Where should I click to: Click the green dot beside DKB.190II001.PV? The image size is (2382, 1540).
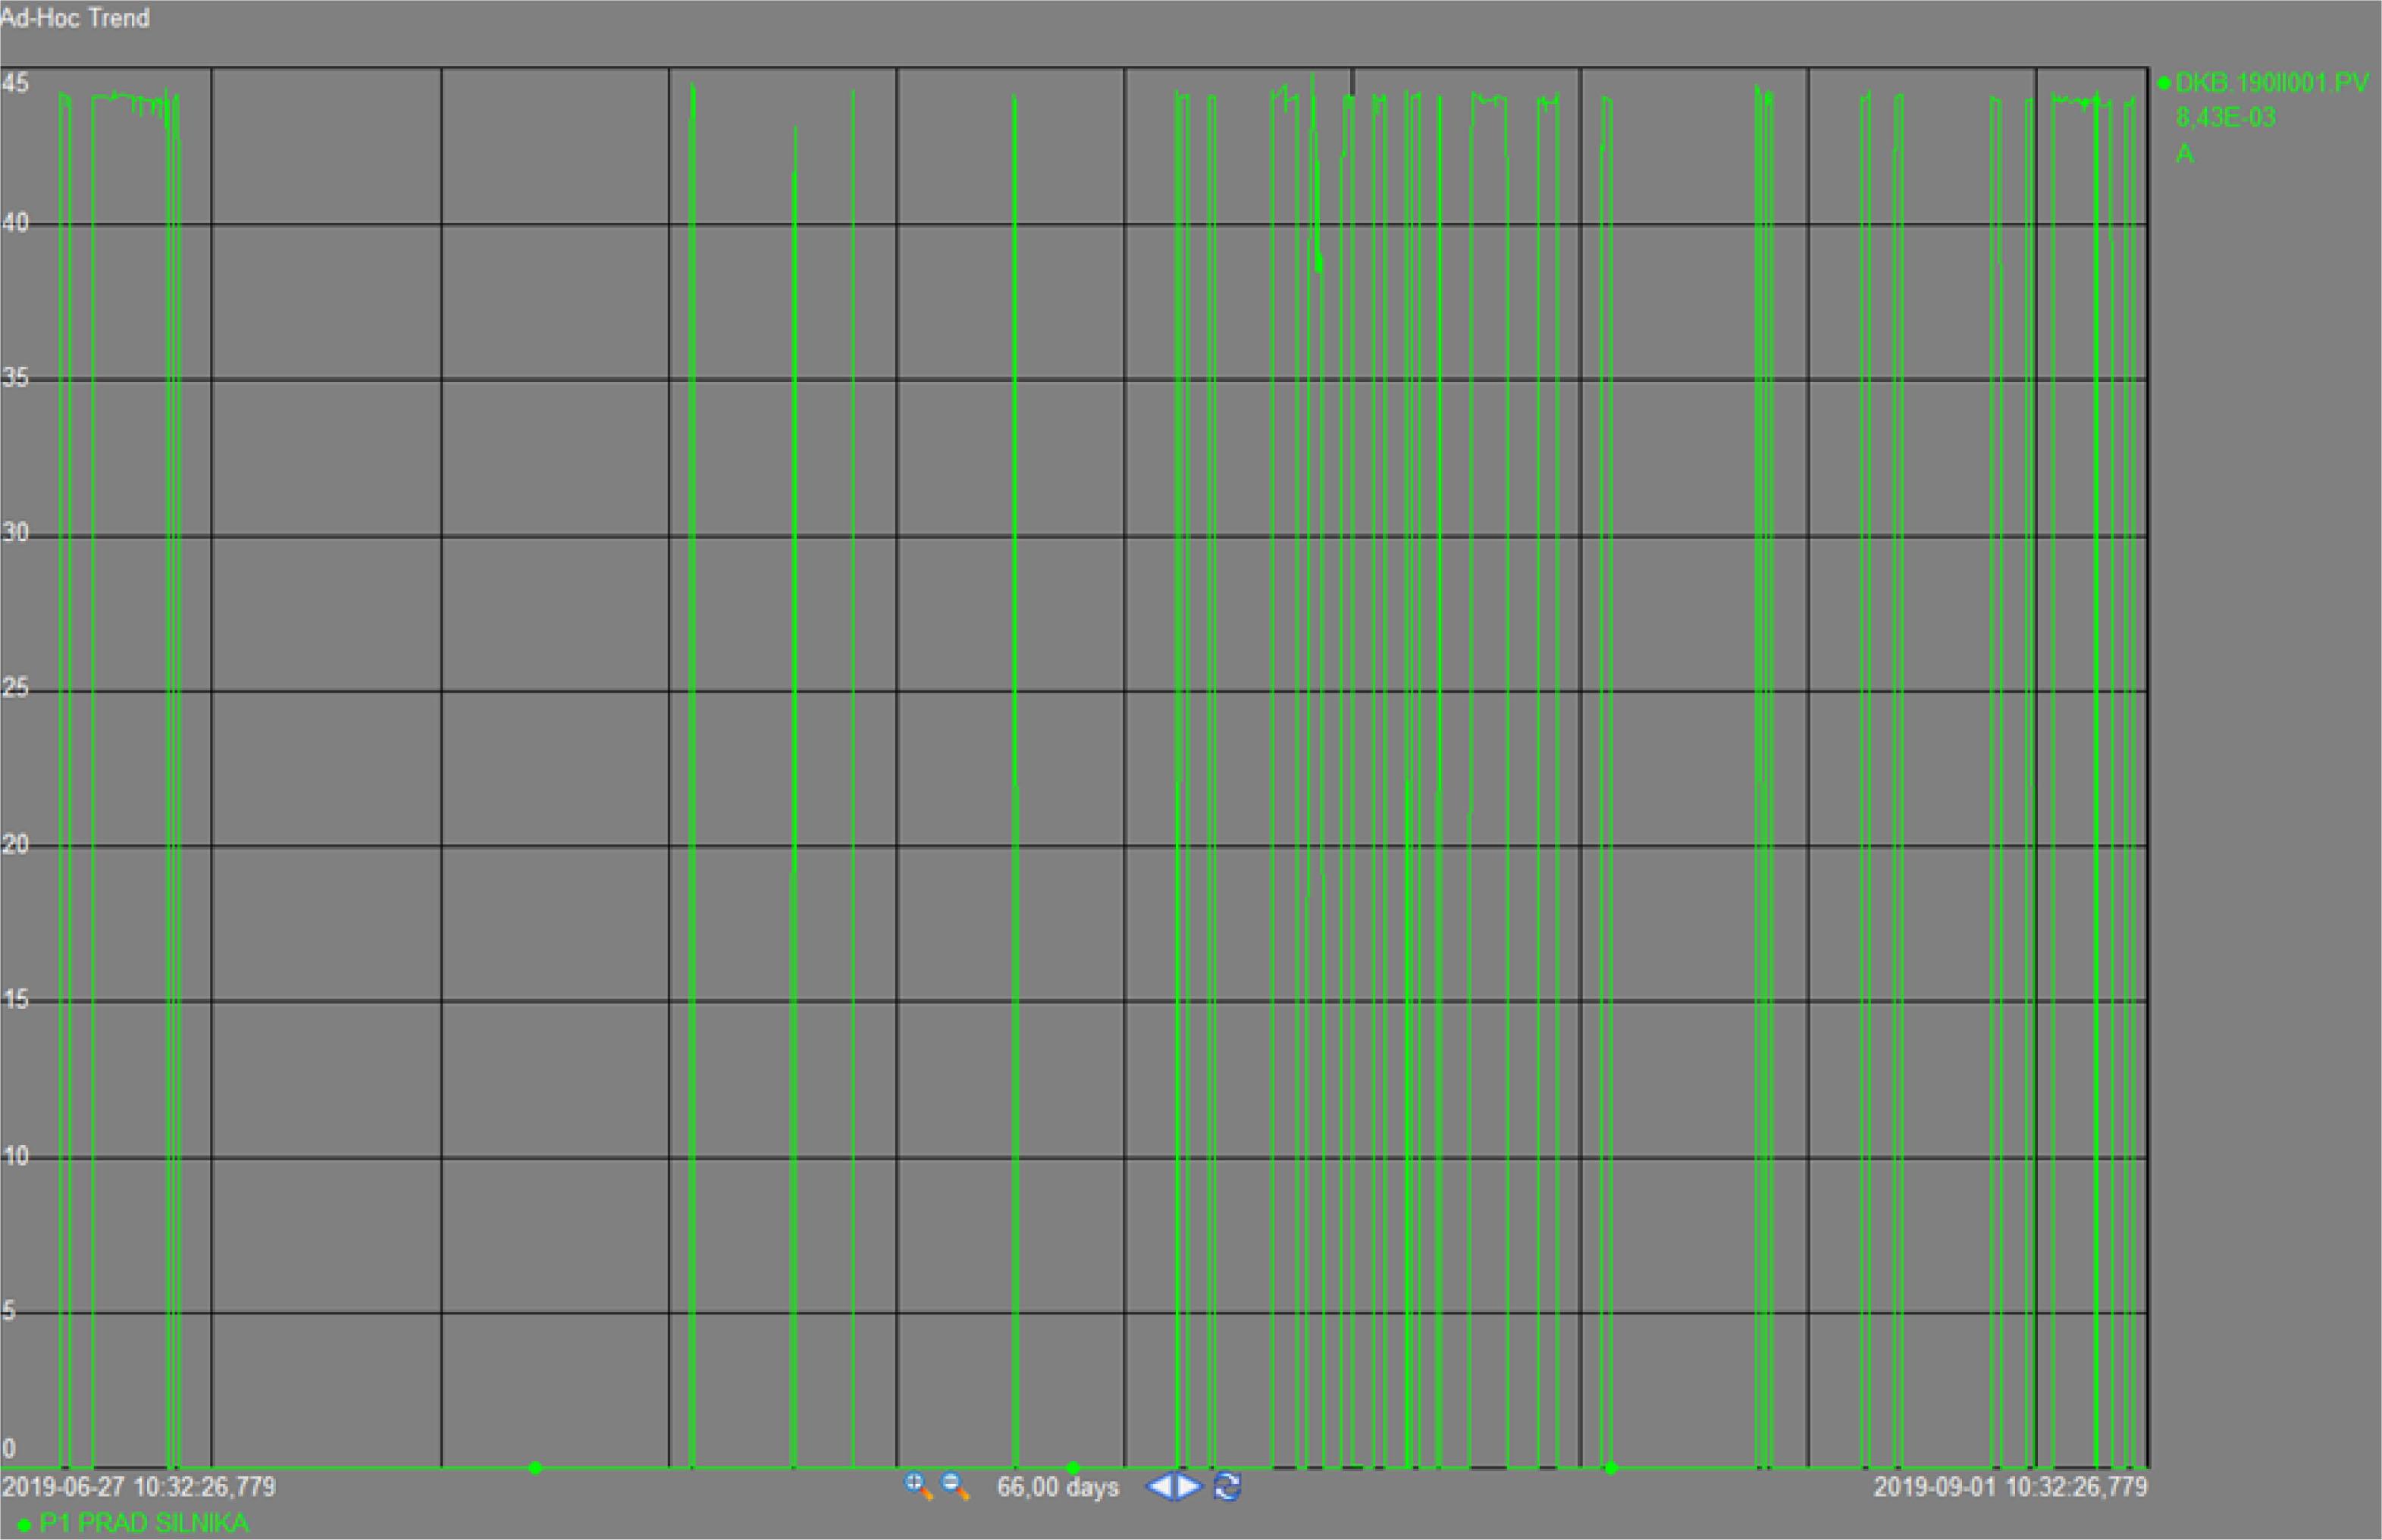2165,83
